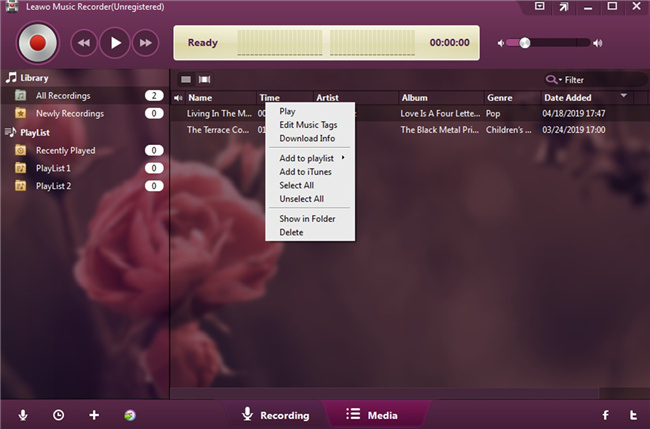Switch to list view layout icon
Screen dimensions: 650x429
186,79
